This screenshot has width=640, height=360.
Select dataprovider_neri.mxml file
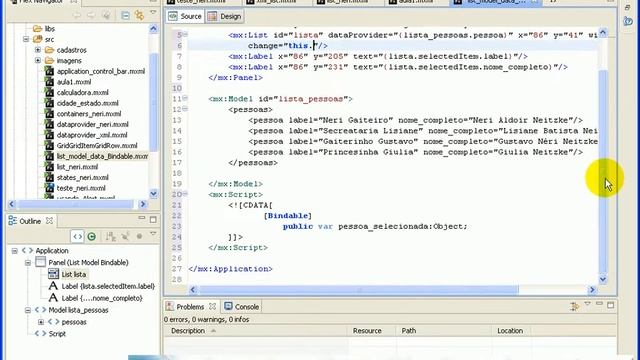92,124
